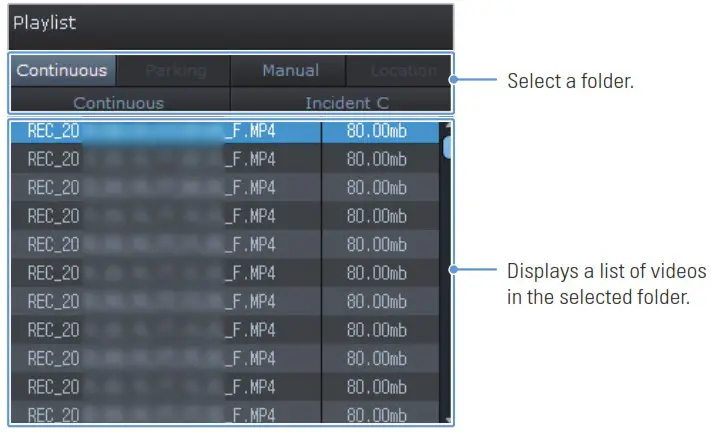Select the Continuous folder tab
The image size is (711, 432).
[62, 71]
